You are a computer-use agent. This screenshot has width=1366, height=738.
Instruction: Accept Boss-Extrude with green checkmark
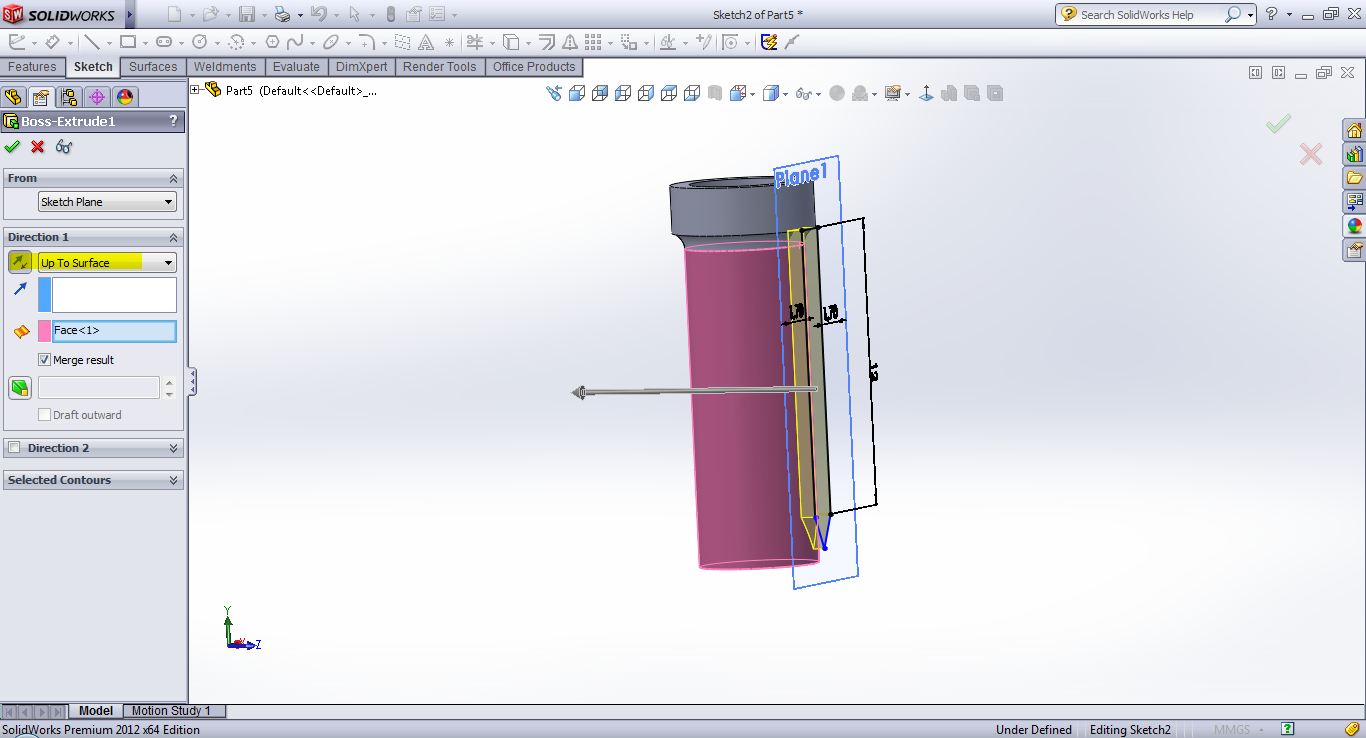(x=12, y=147)
